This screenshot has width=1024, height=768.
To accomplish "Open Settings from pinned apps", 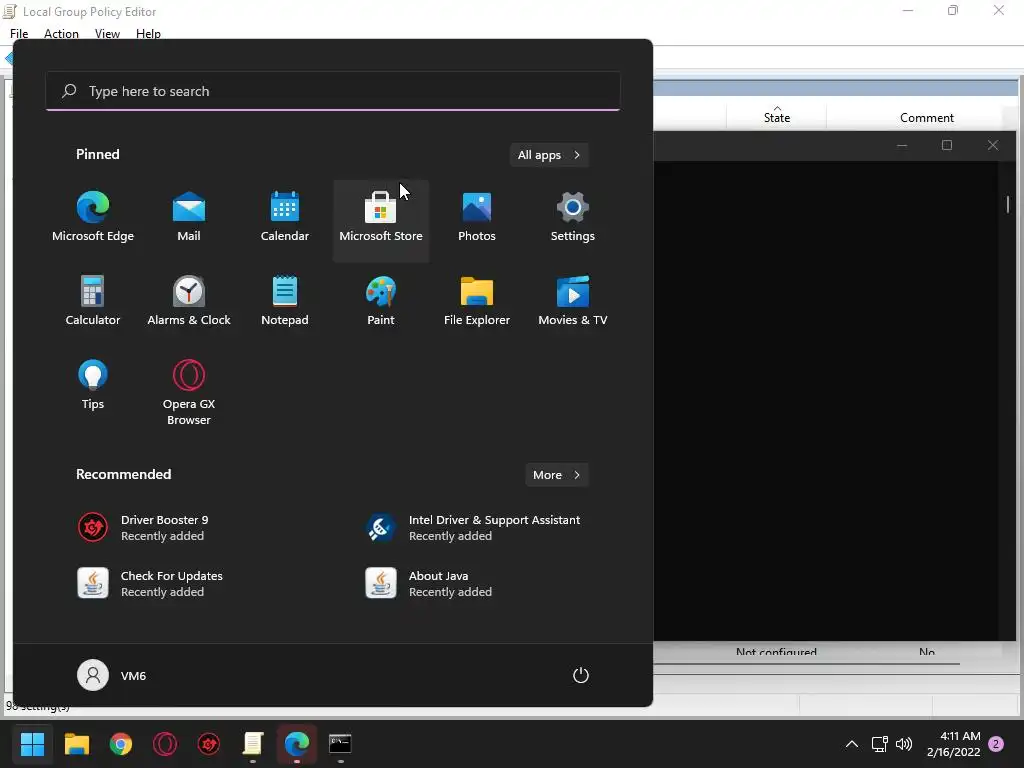I will pyautogui.click(x=573, y=217).
